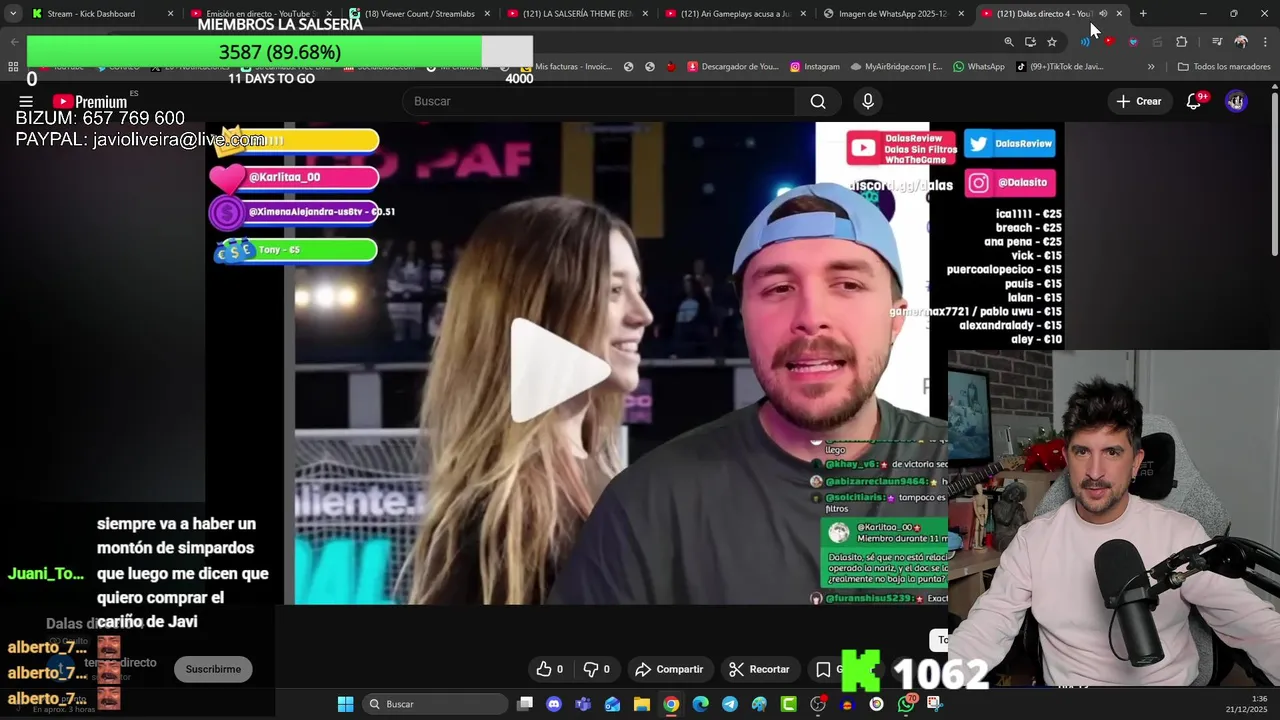Viewport: 1280px width, 720px height.
Task: Click the Recortar clip button
Action: tap(759, 669)
